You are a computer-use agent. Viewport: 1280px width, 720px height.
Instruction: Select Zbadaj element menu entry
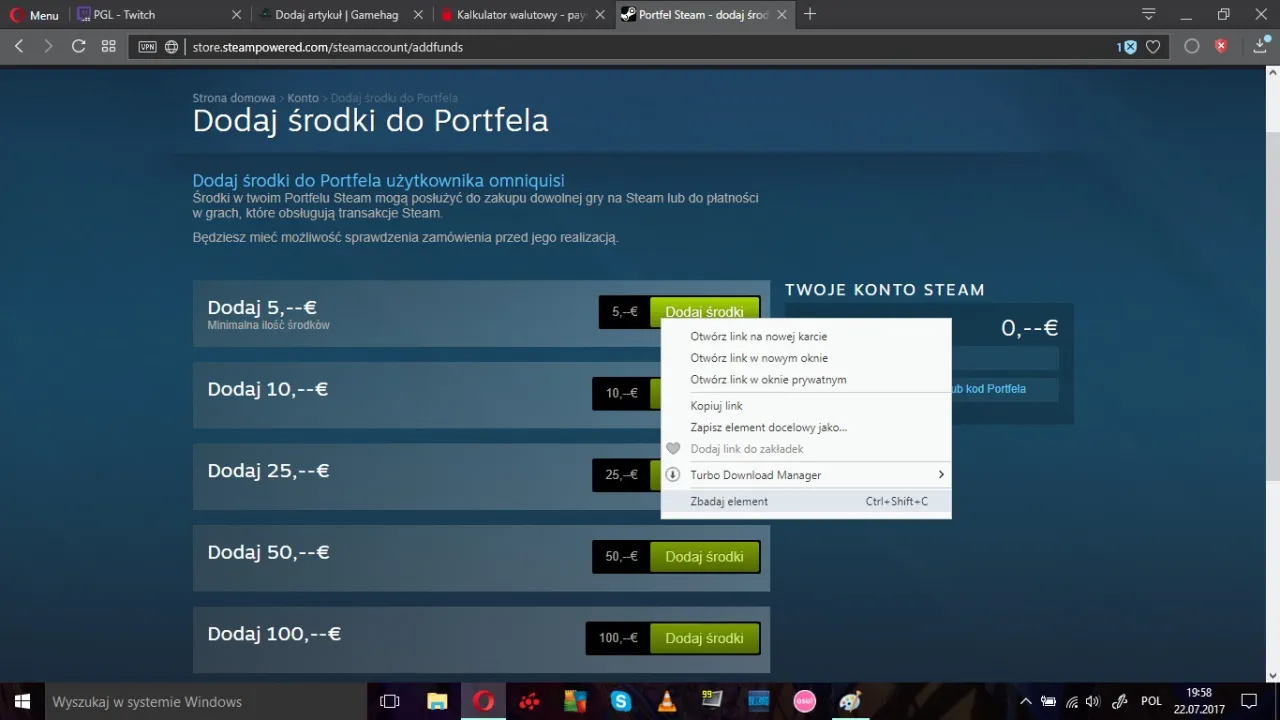click(x=806, y=501)
